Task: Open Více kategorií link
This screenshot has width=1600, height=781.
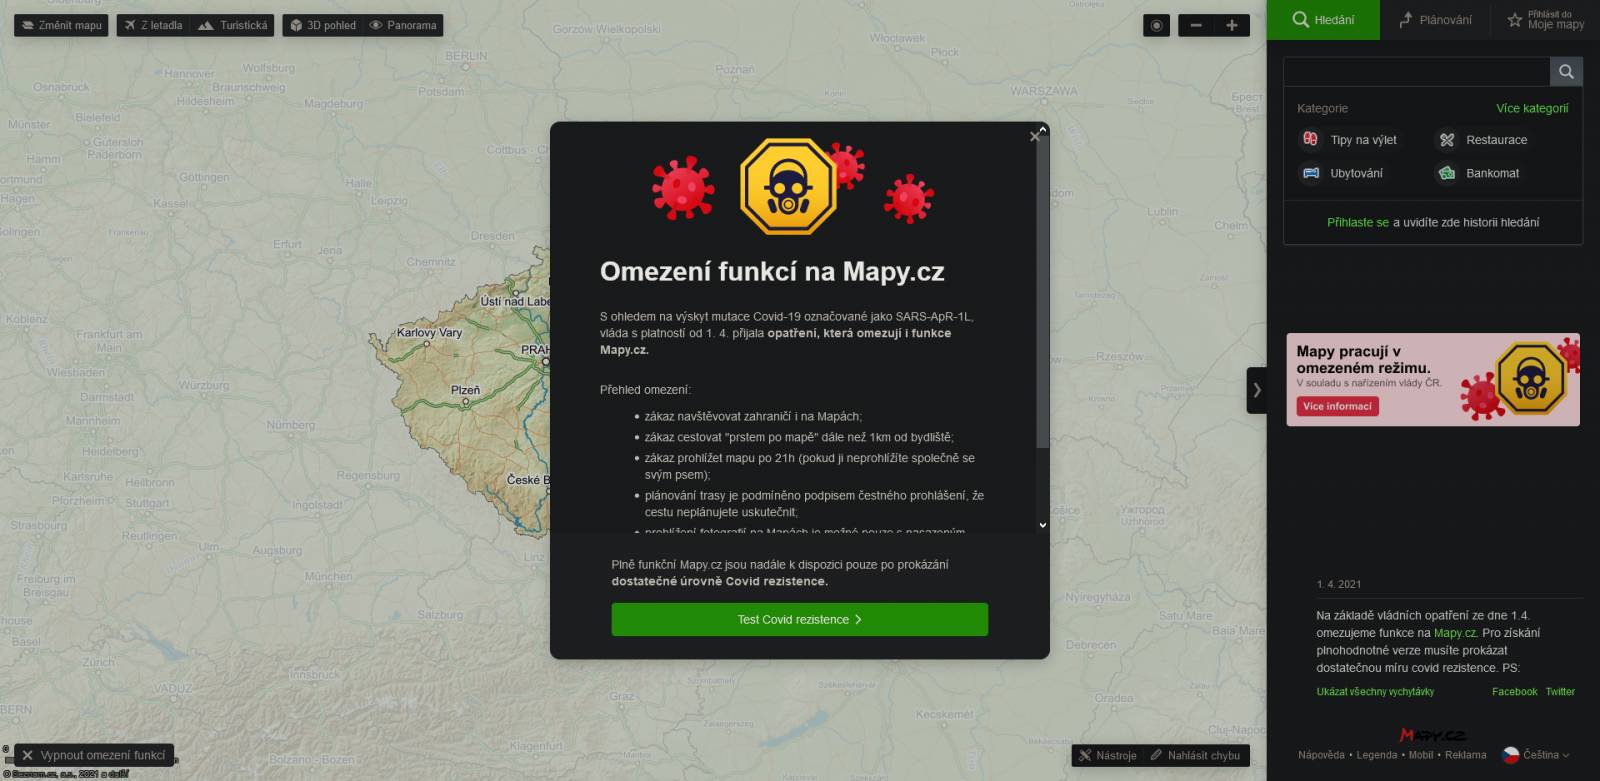Action: [1532, 108]
